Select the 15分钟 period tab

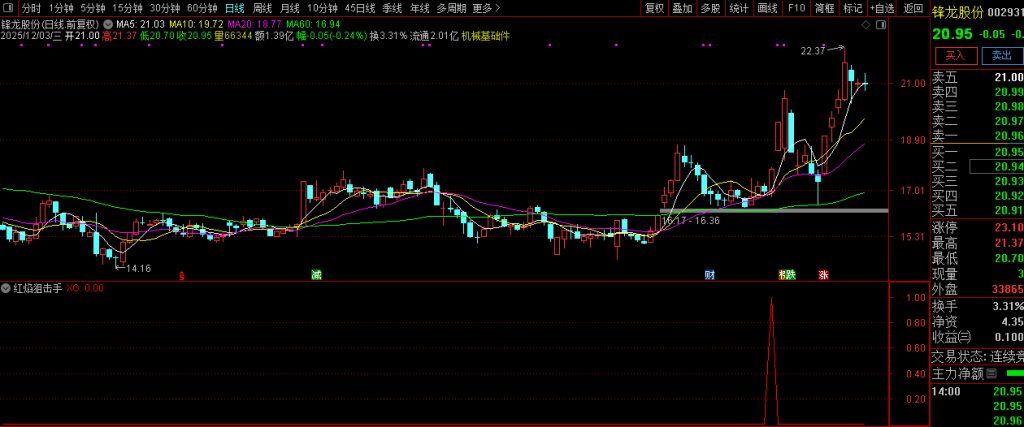[127, 8]
